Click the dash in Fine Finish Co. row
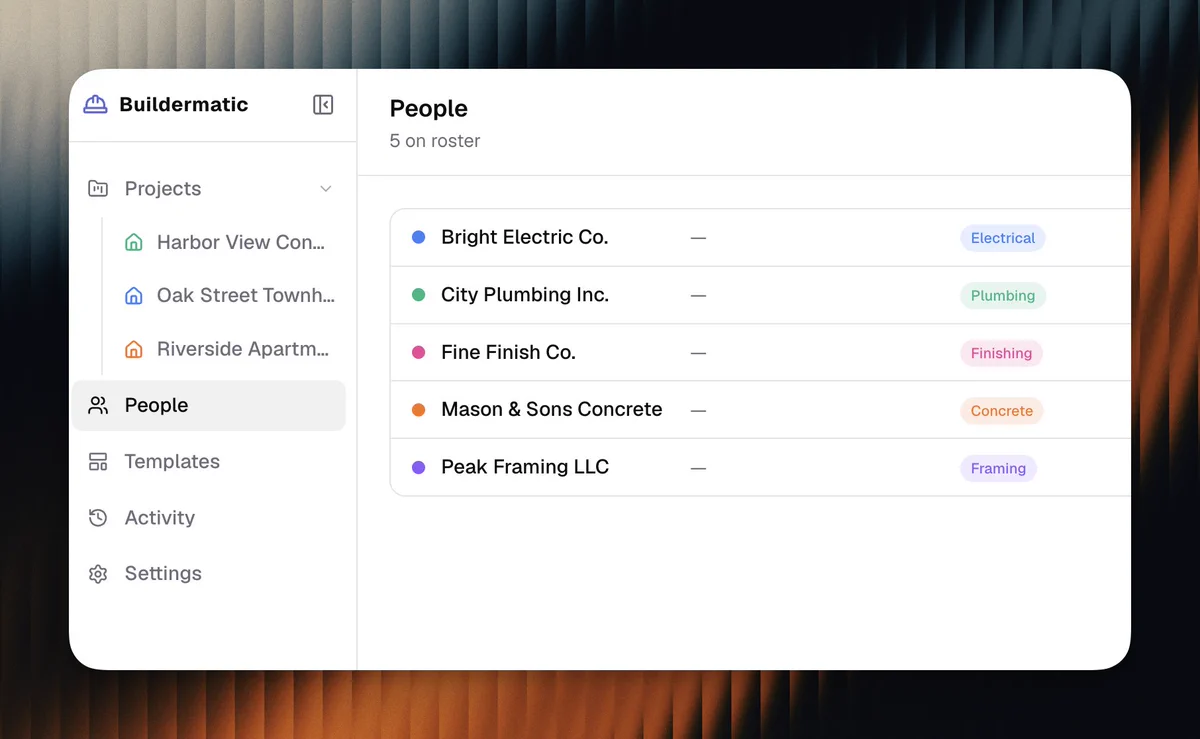The image size is (1200, 739). pyautogui.click(x=698, y=353)
